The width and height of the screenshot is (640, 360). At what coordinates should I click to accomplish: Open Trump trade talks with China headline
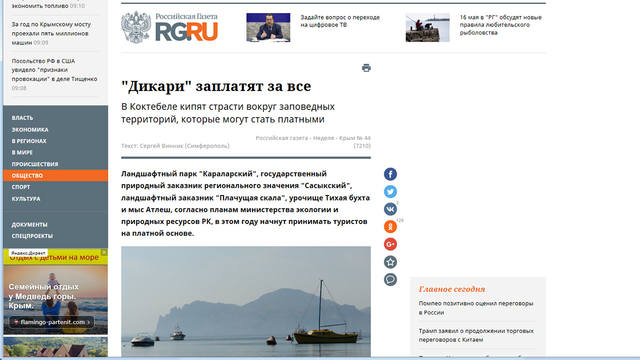coord(476,335)
